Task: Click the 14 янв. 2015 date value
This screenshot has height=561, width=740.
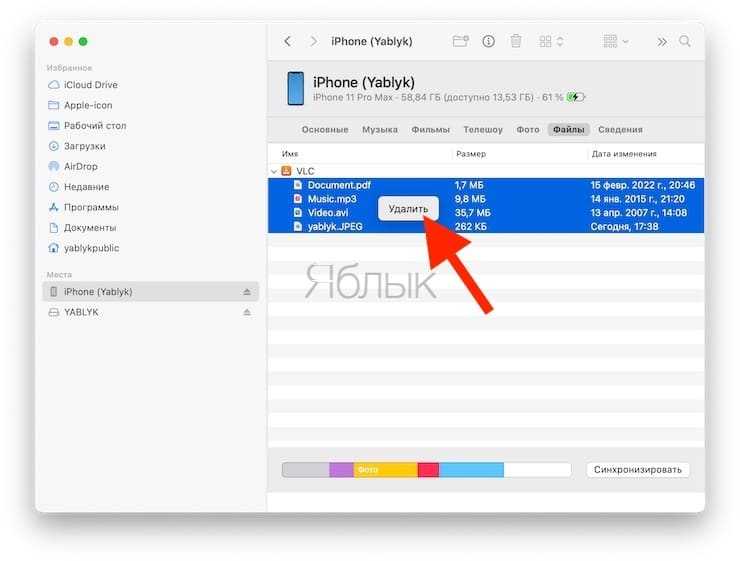Action: point(637,199)
